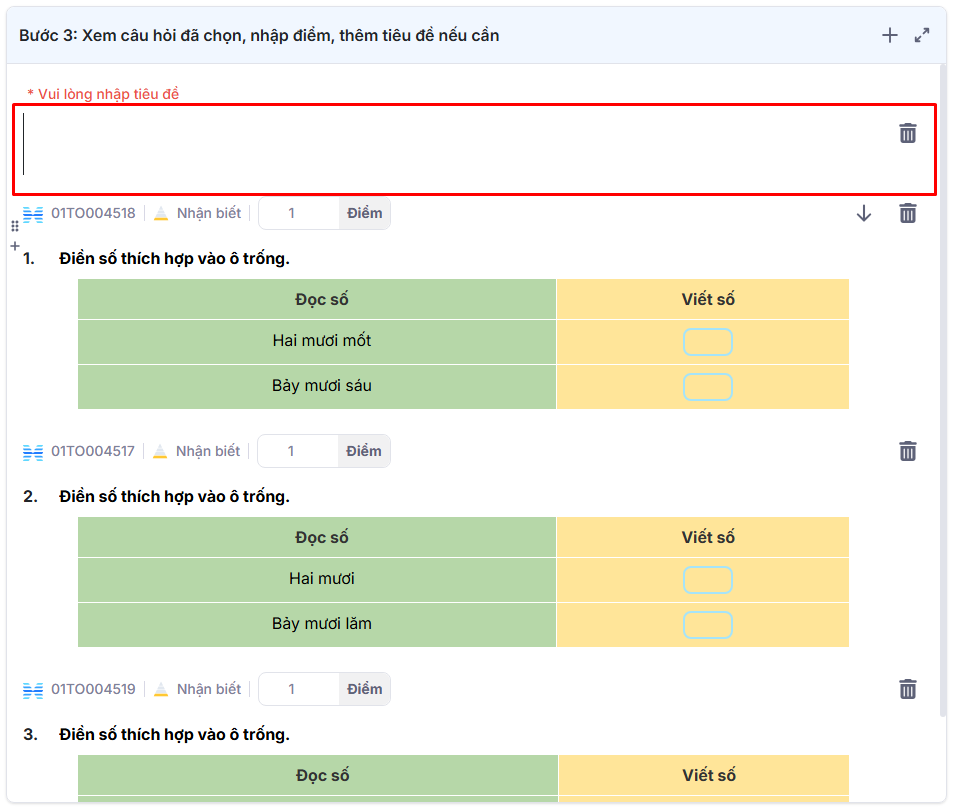Image resolution: width=954 pixels, height=810 pixels.
Task: Click the answer box for Bảy mươi sáu
Action: pyautogui.click(x=707, y=386)
